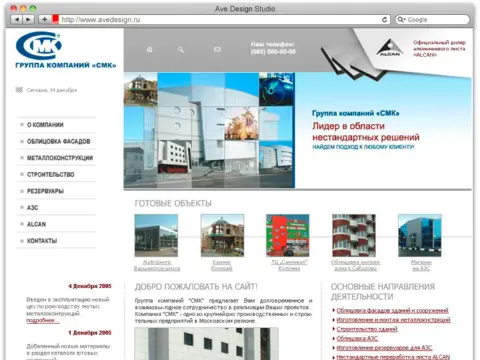
Task: Click the ОСНОВНЫЕ НАПРАВЛЕНИЯ ДЕЯТЕЛЬНОСТИ heading
Action: (383, 292)
